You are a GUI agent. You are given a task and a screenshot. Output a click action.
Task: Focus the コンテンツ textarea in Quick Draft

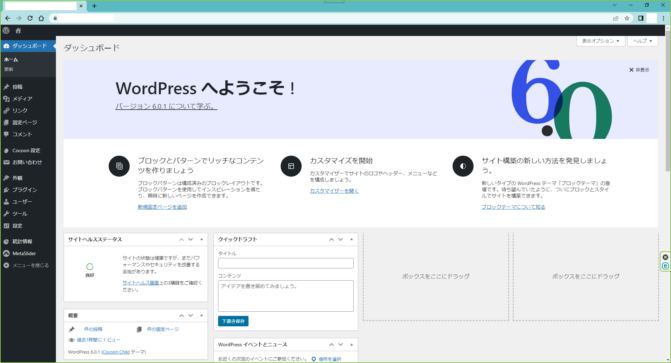286,296
